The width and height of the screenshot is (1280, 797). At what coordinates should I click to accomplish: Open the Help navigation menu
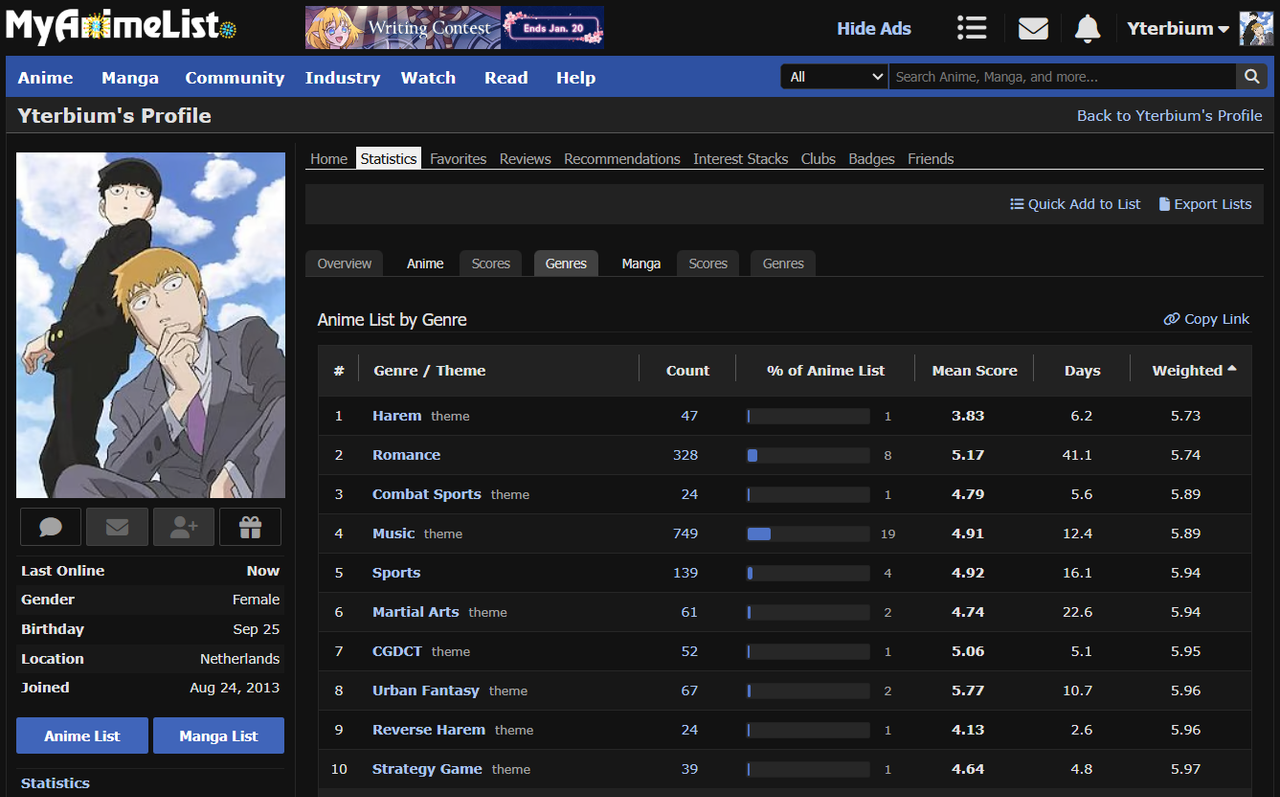[x=576, y=77]
